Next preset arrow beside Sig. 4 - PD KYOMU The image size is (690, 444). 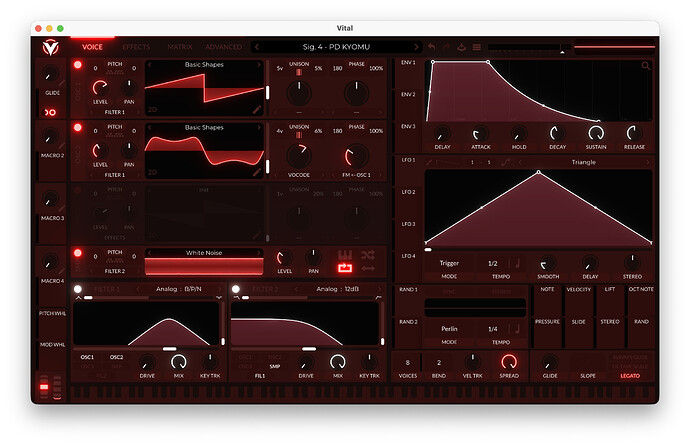[x=416, y=47]
